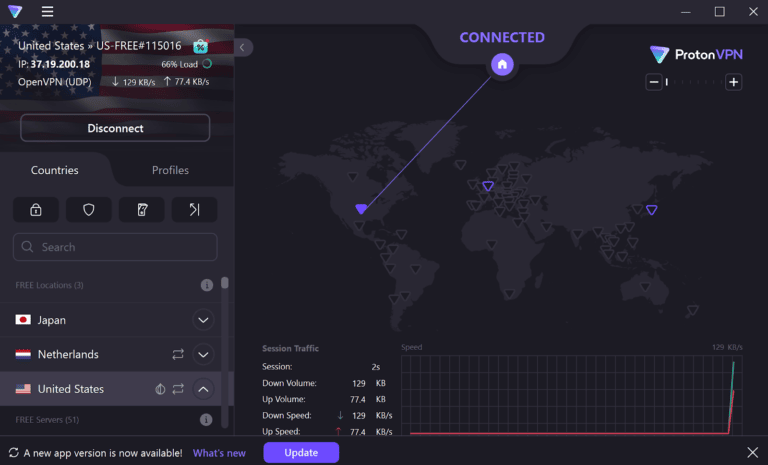Screen dimensions: 768x465
Task: Click the connected US map marker
Action: click(x=361, y=209)
